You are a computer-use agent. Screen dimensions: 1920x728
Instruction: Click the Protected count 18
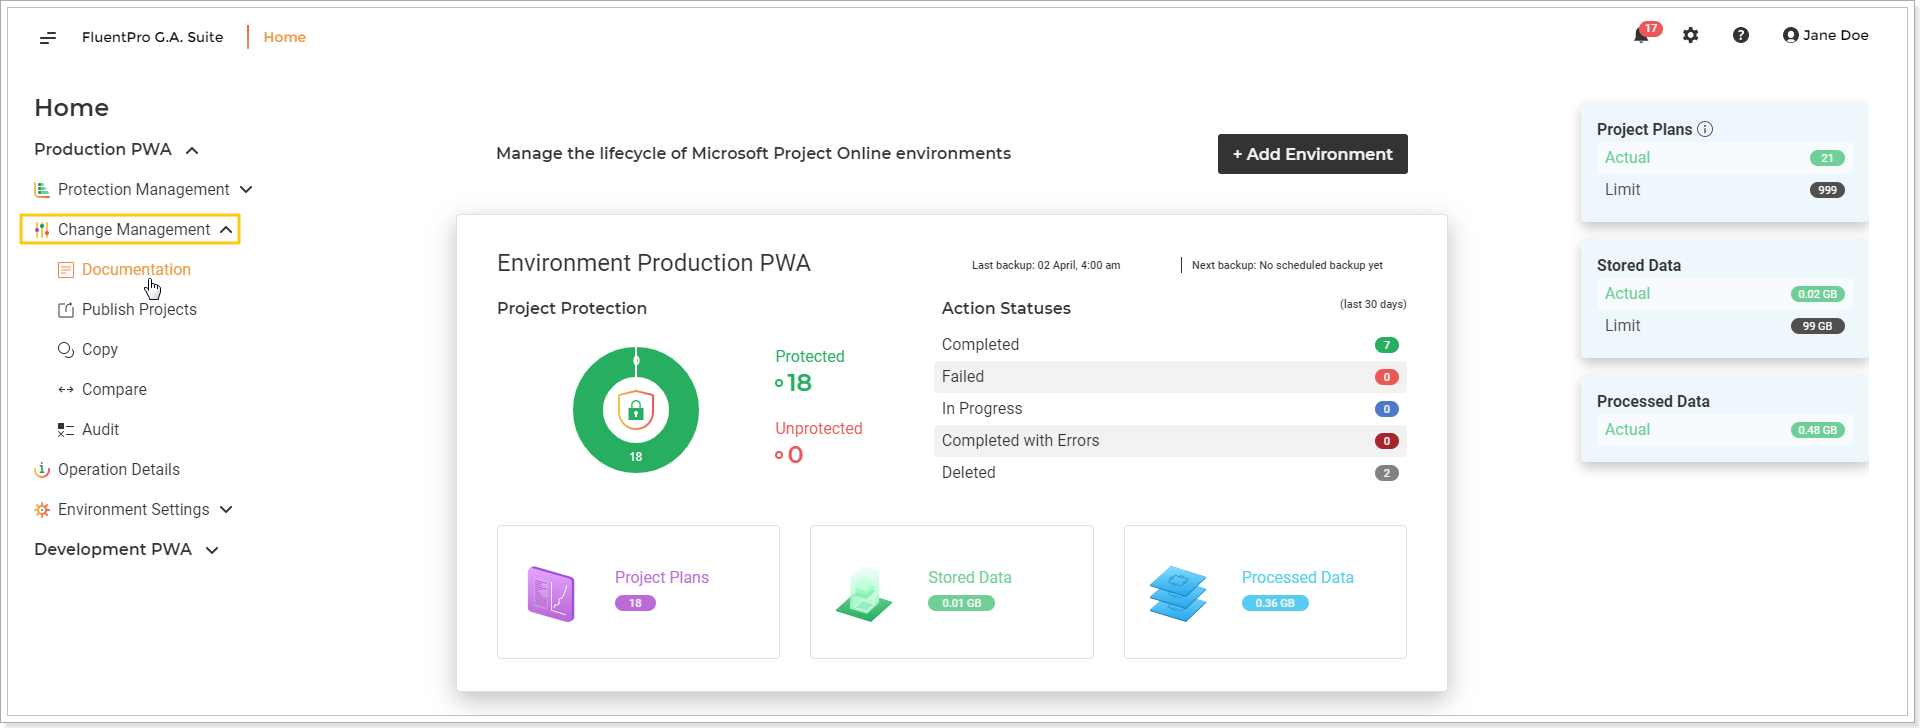coord(799,383)
